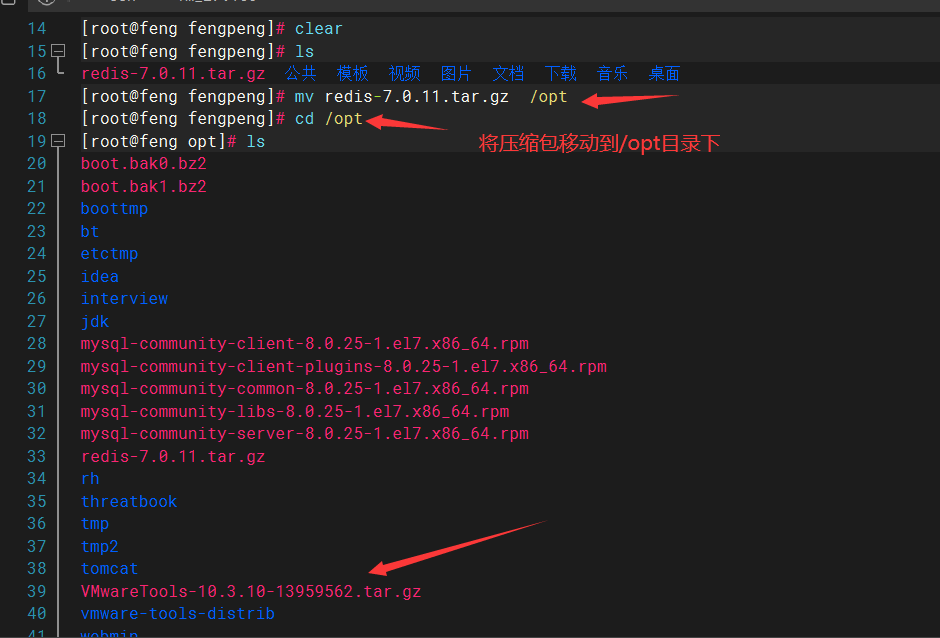The width and height of the screenshot is (940, 638).
Task: Click line number 14 in the gutter
Action: coord(37,29)
